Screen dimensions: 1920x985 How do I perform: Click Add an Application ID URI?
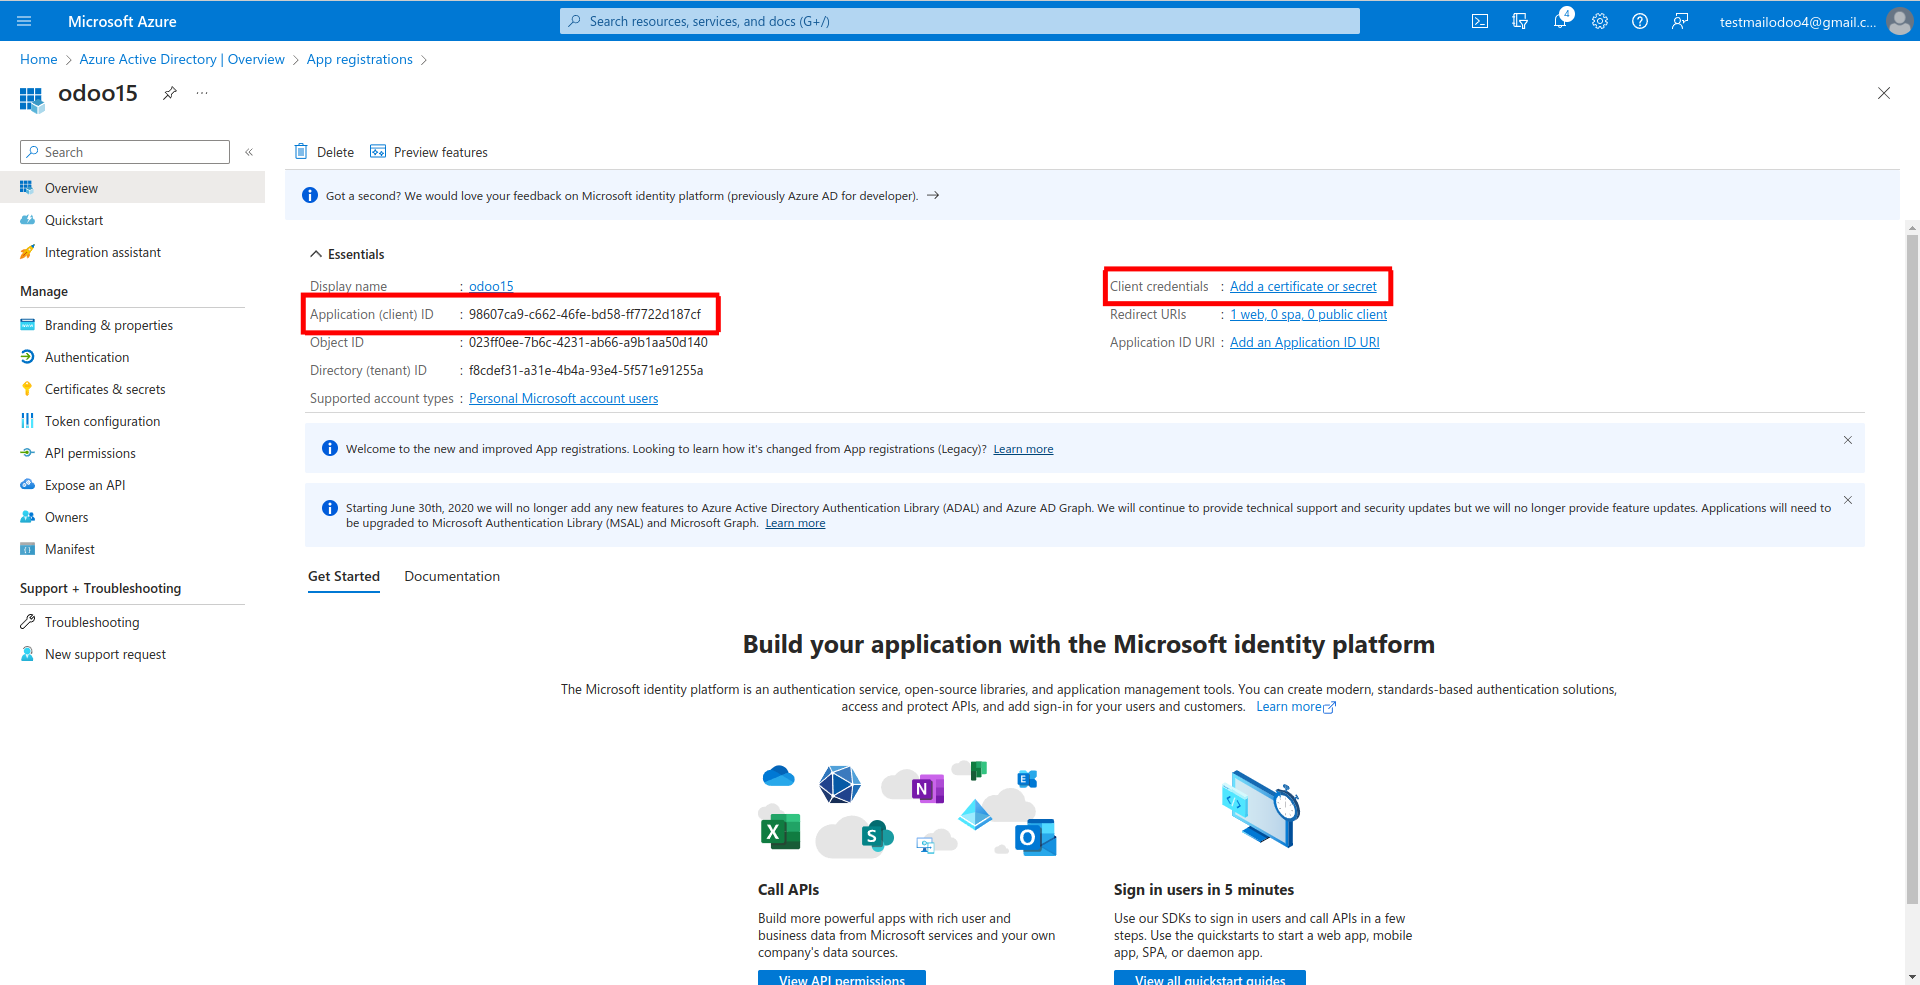(x=1305, y=343)
